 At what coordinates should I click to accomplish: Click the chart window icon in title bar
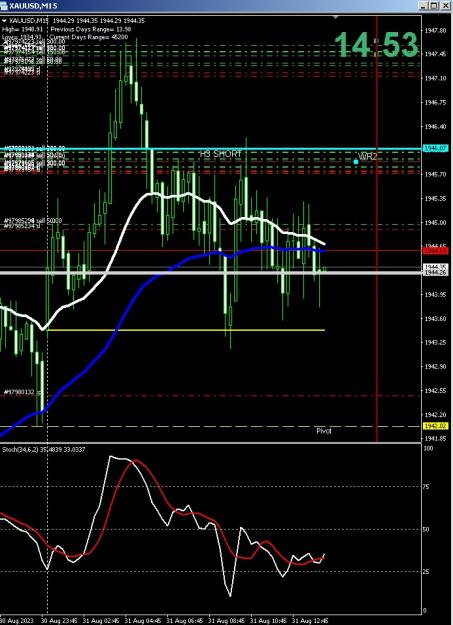(x=4, y=5)
